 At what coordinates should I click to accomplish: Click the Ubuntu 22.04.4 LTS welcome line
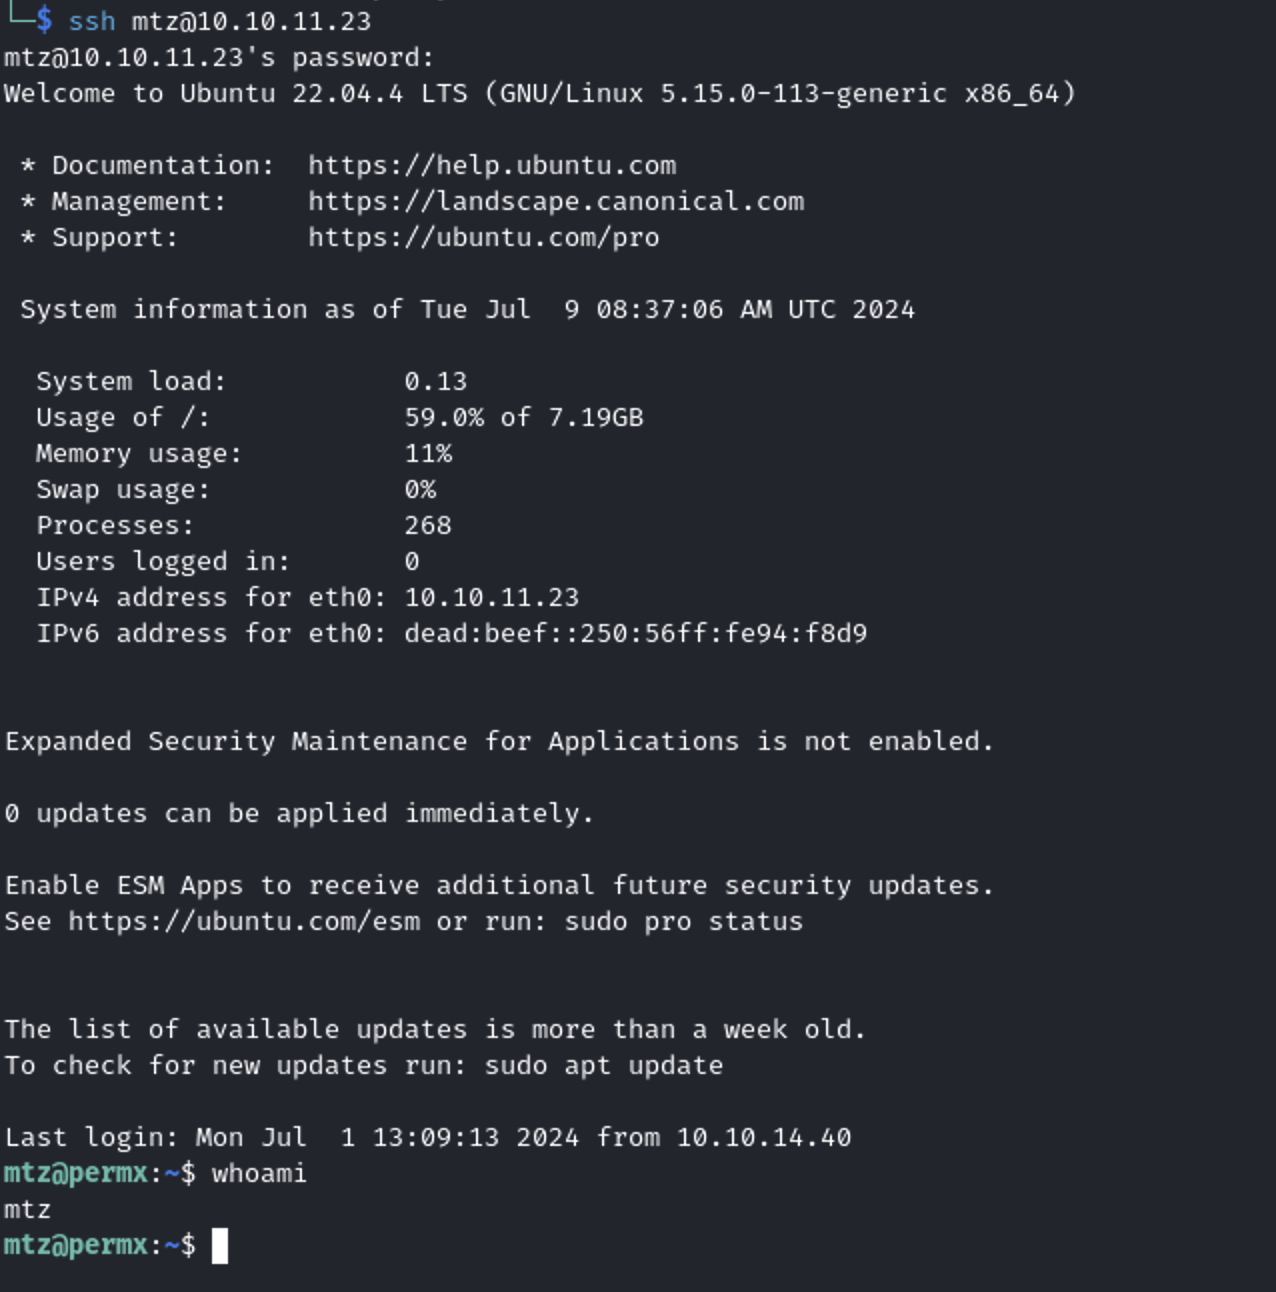click(x=539, y=93)
